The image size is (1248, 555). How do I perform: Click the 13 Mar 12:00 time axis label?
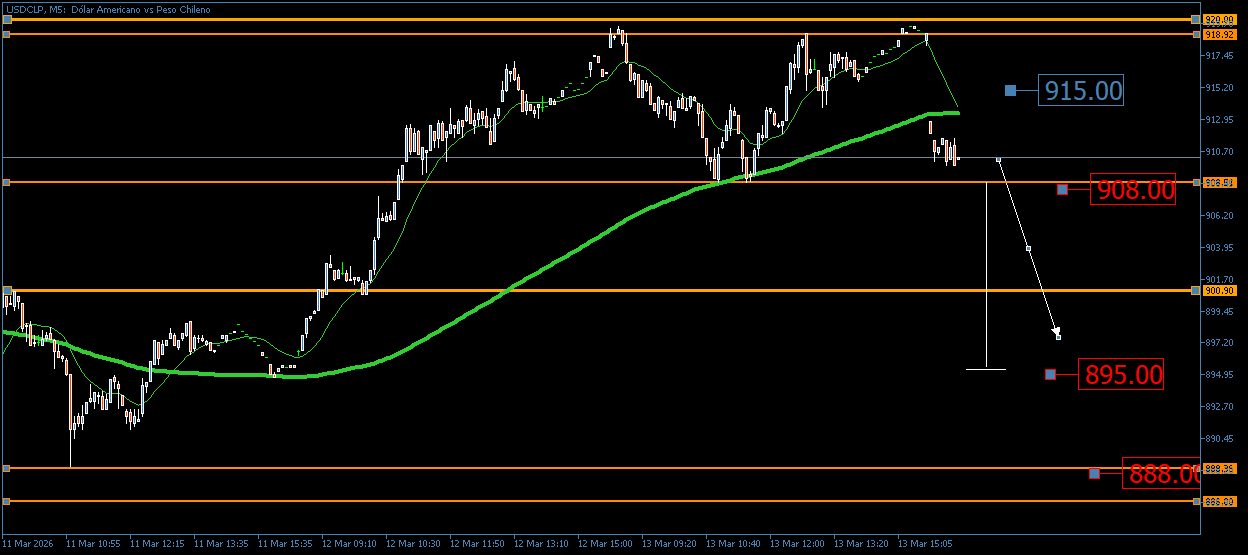click(x=797, y=544)
